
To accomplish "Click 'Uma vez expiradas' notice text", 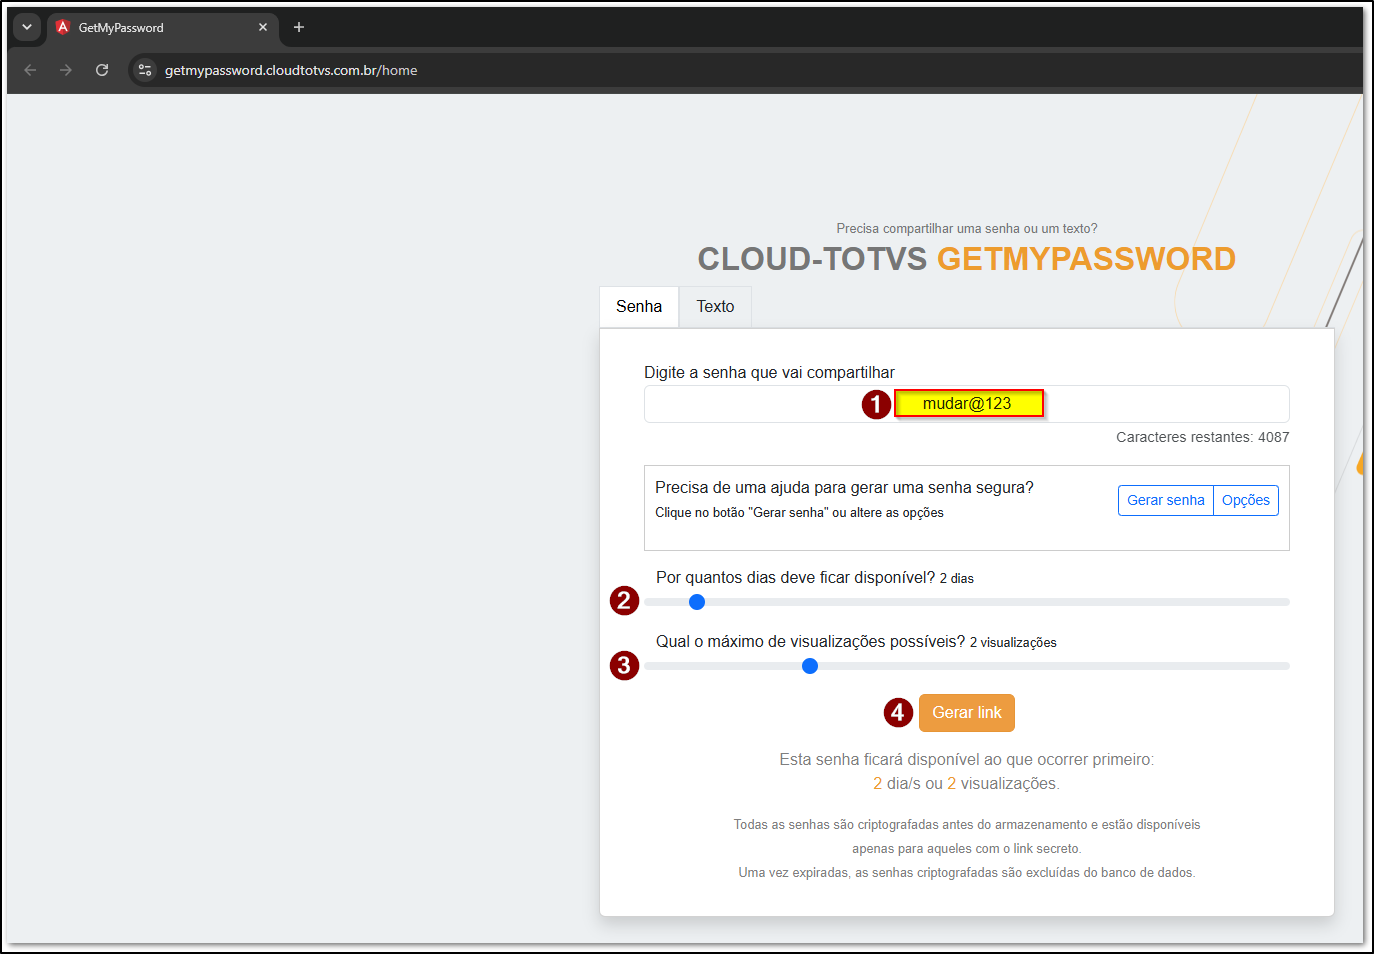I will pyautogui.click(x=967, y=873).
